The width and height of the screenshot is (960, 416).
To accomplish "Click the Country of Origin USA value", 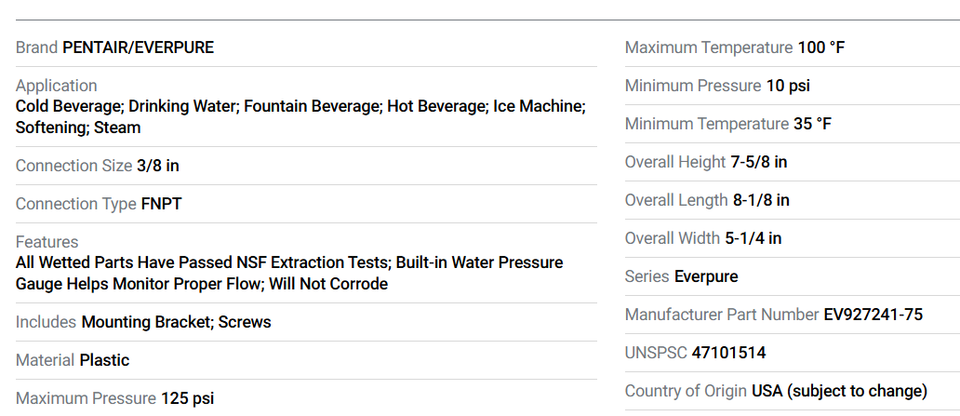I will coord(839,390).
